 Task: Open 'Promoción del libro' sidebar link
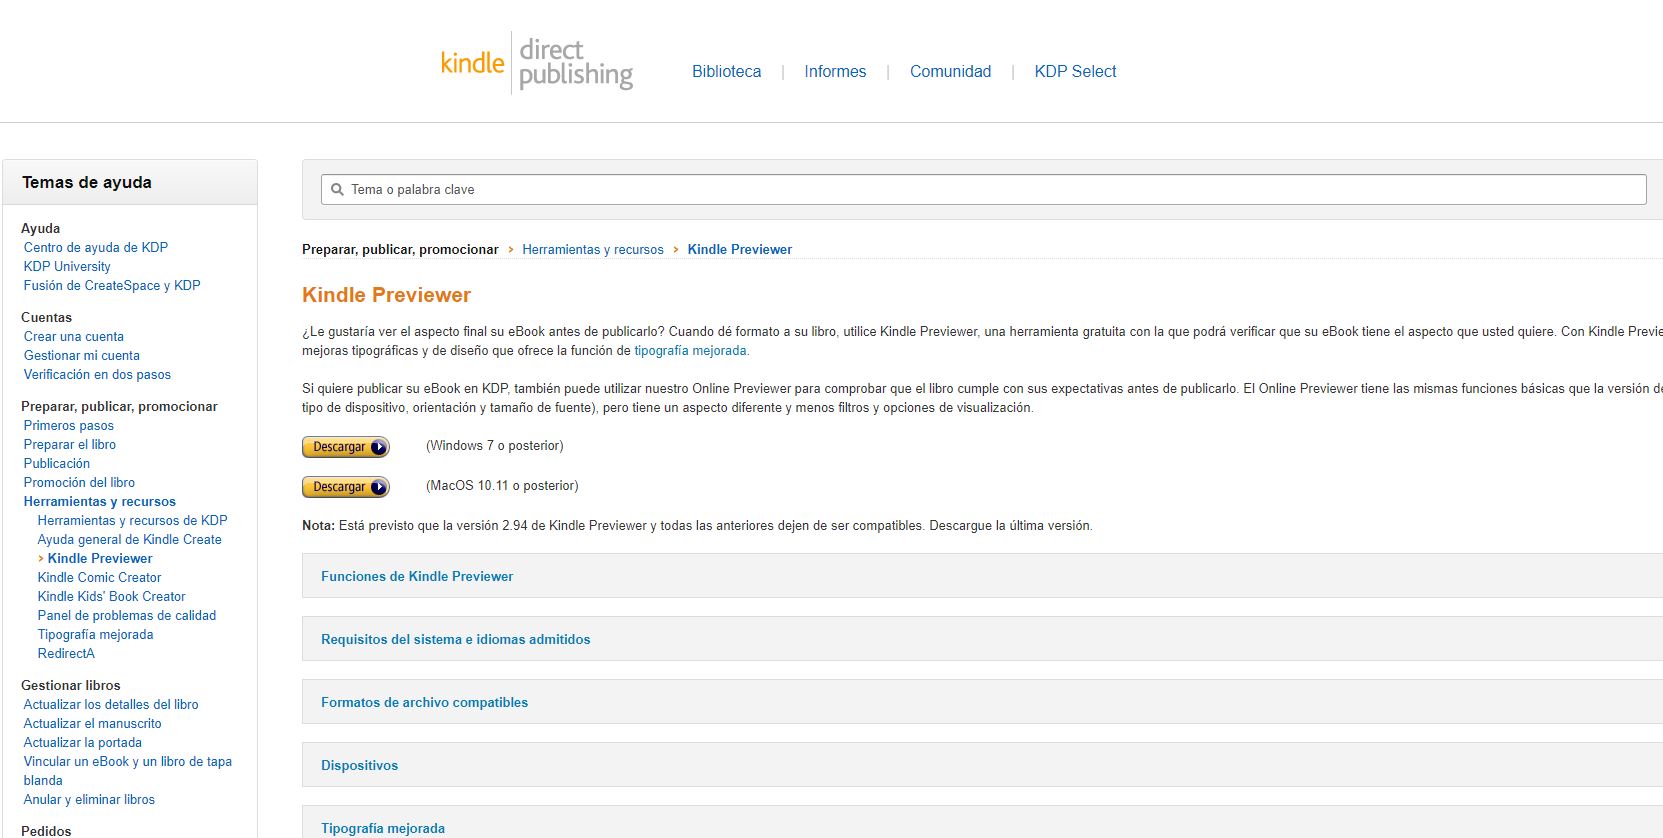tap(79, 482)
